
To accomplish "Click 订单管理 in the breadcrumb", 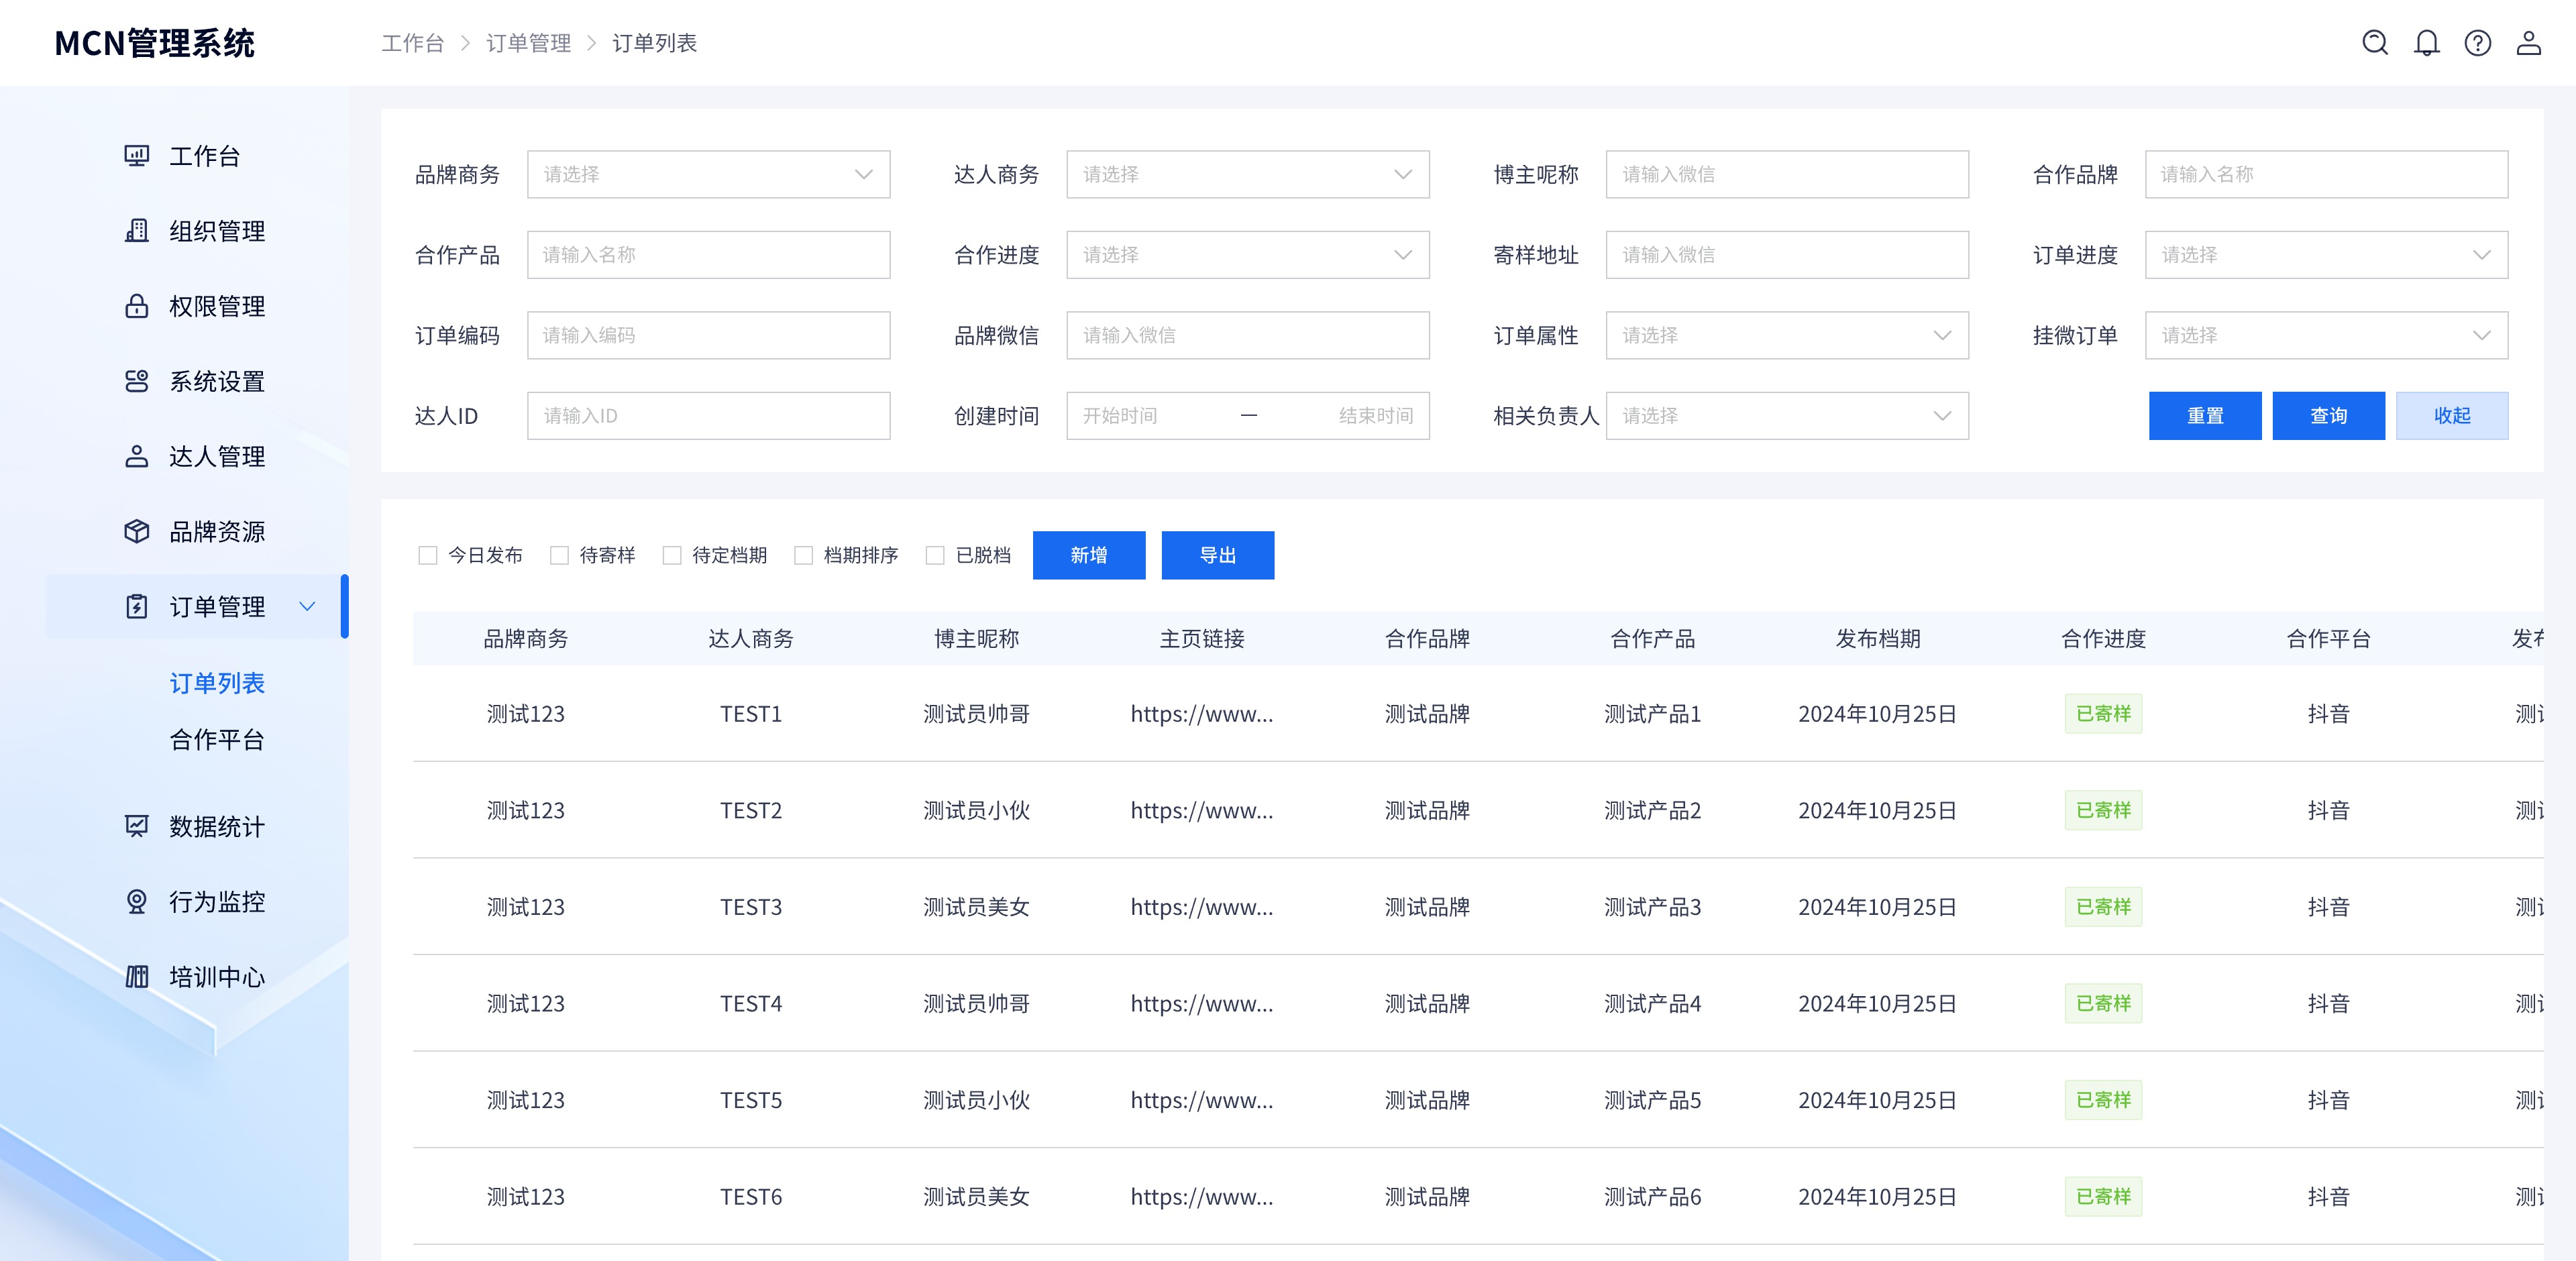I will pos(528,43).
